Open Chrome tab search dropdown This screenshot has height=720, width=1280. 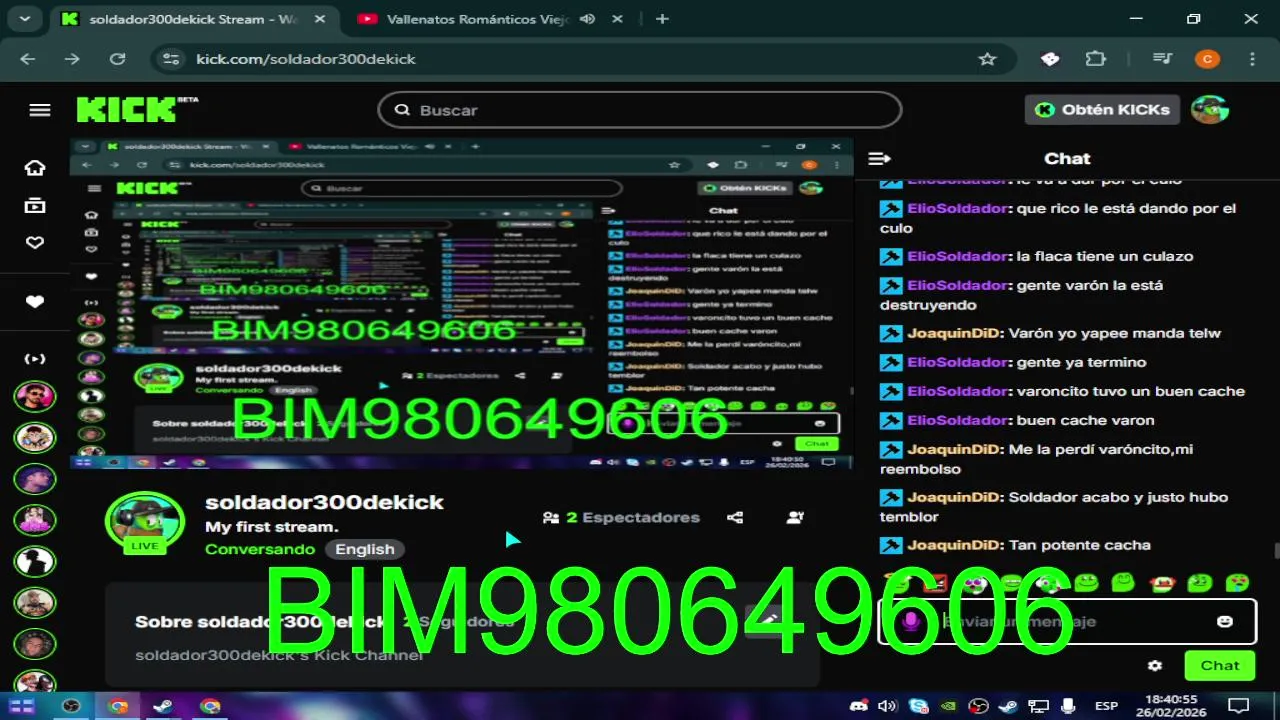(24, 19)
